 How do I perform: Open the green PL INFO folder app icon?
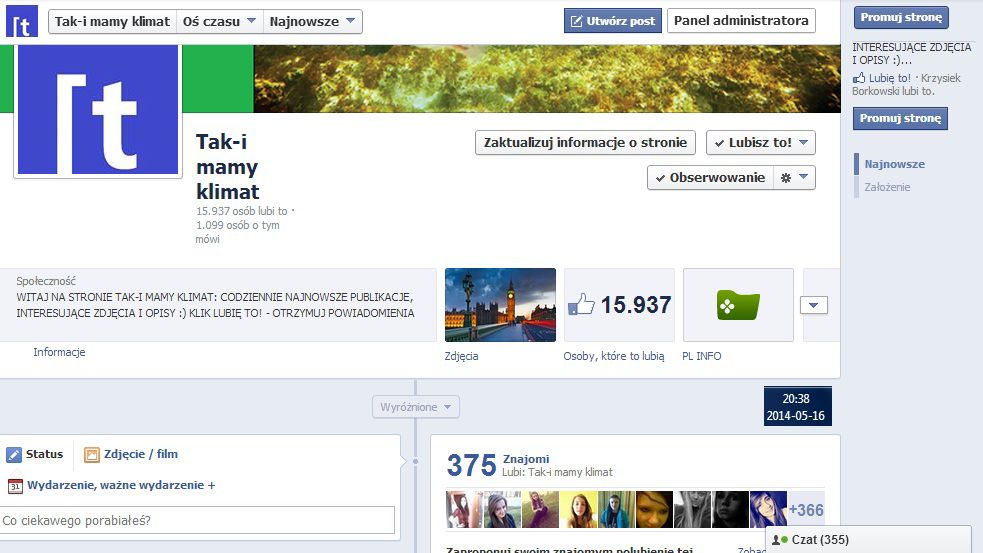point(738,305)
